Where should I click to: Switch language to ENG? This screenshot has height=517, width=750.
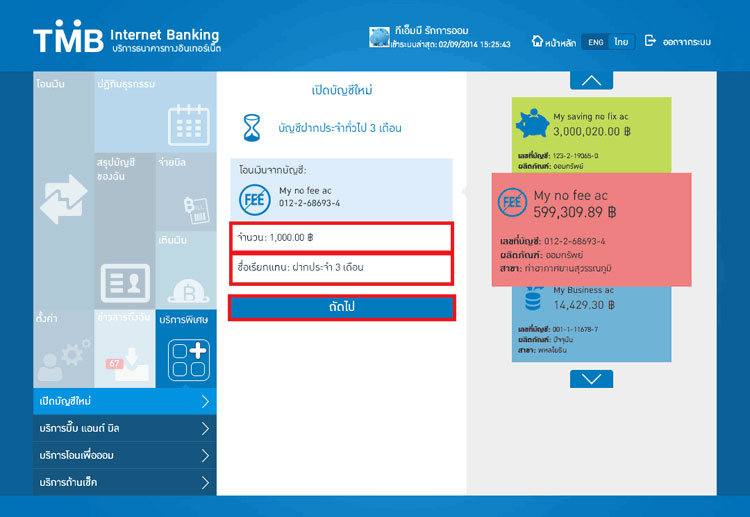click(x=595, y=42)
